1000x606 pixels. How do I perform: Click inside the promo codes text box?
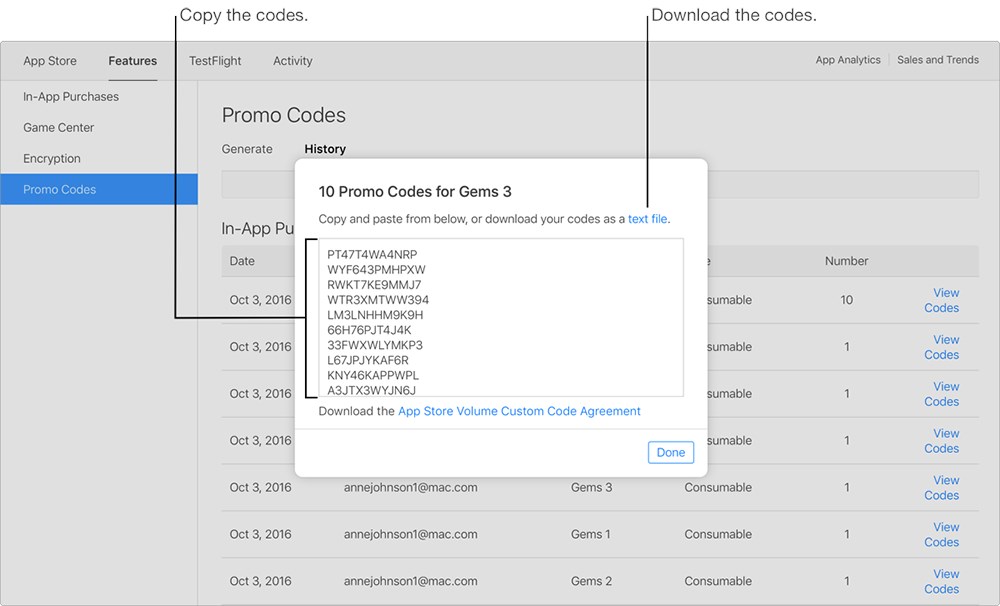pos(501,318)
